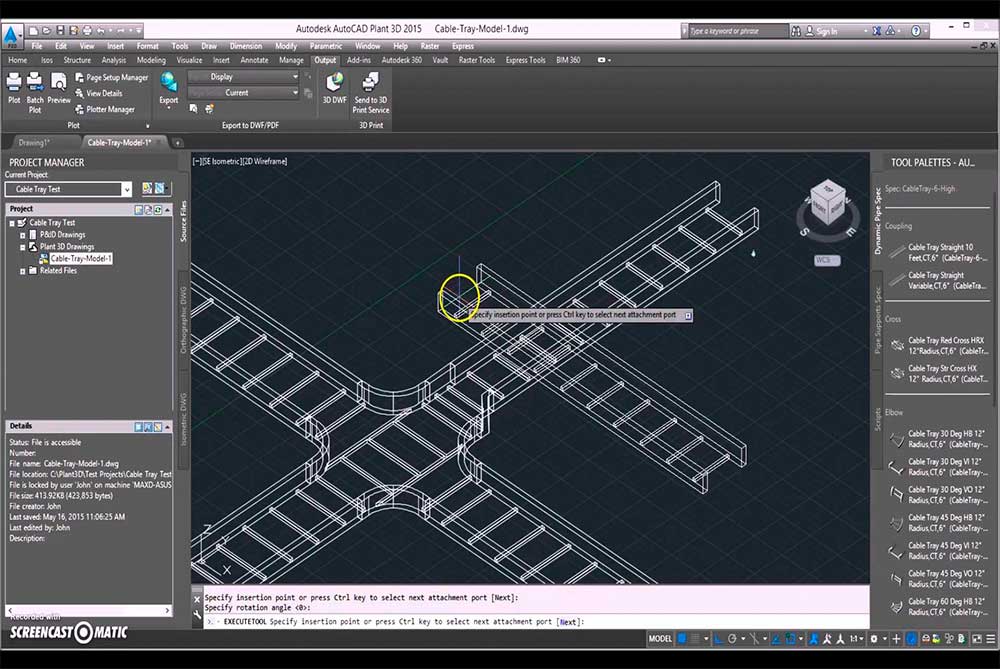Image resolution: width=1000 pixels, height=669 pixels.
Task: Expand the Related Files tree node
Action: [23, 271]
